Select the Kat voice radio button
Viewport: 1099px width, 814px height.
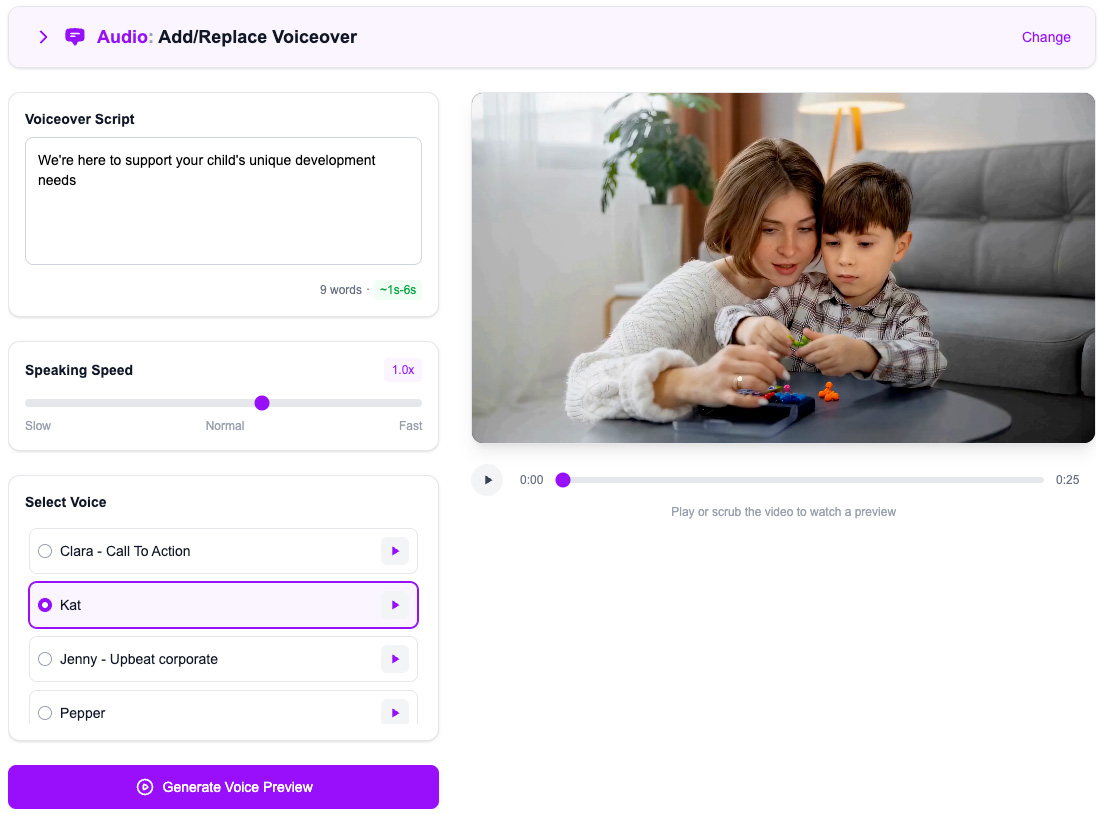click(45, 605)
